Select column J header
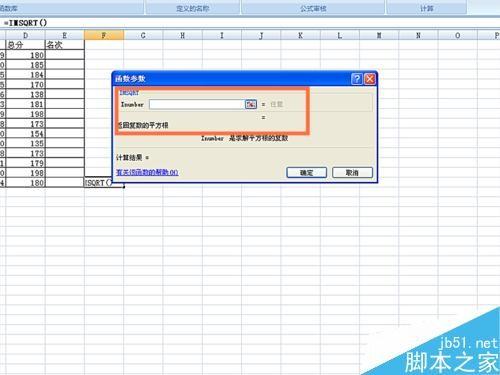 tap(261, 35)
